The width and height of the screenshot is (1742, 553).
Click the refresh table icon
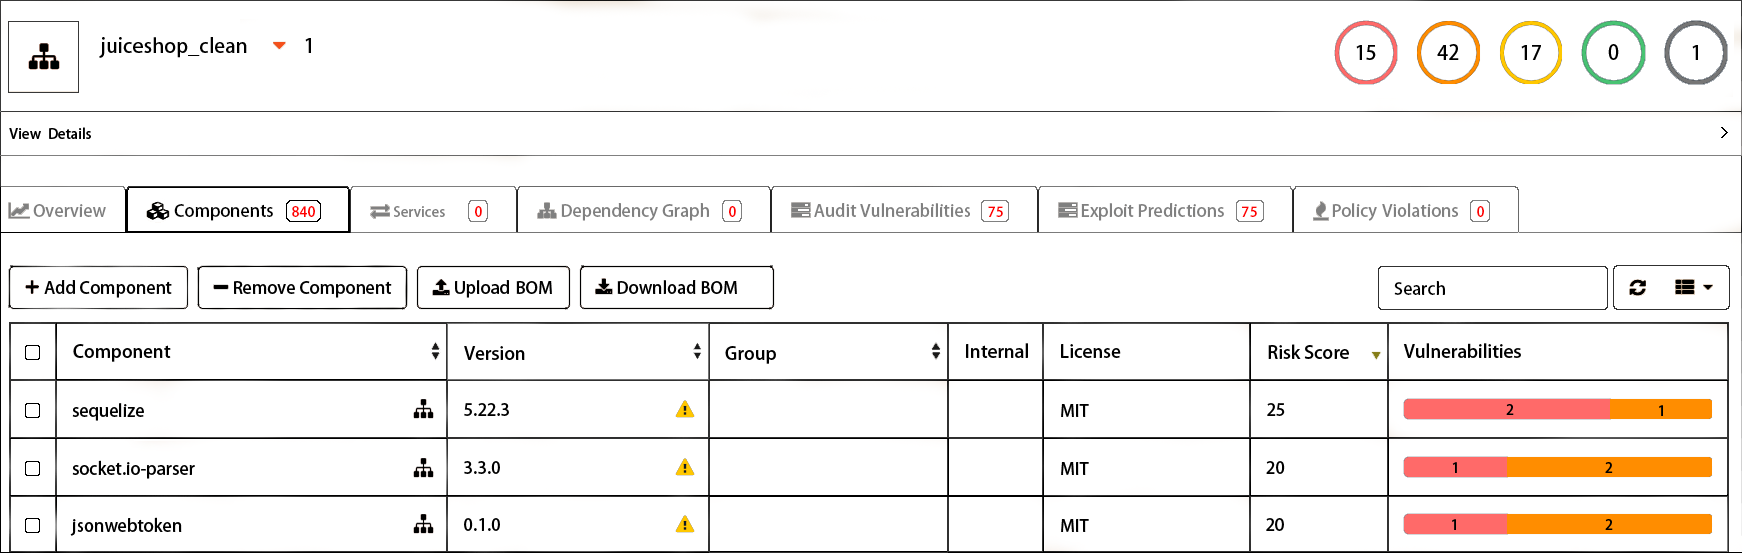point(1637,288)
